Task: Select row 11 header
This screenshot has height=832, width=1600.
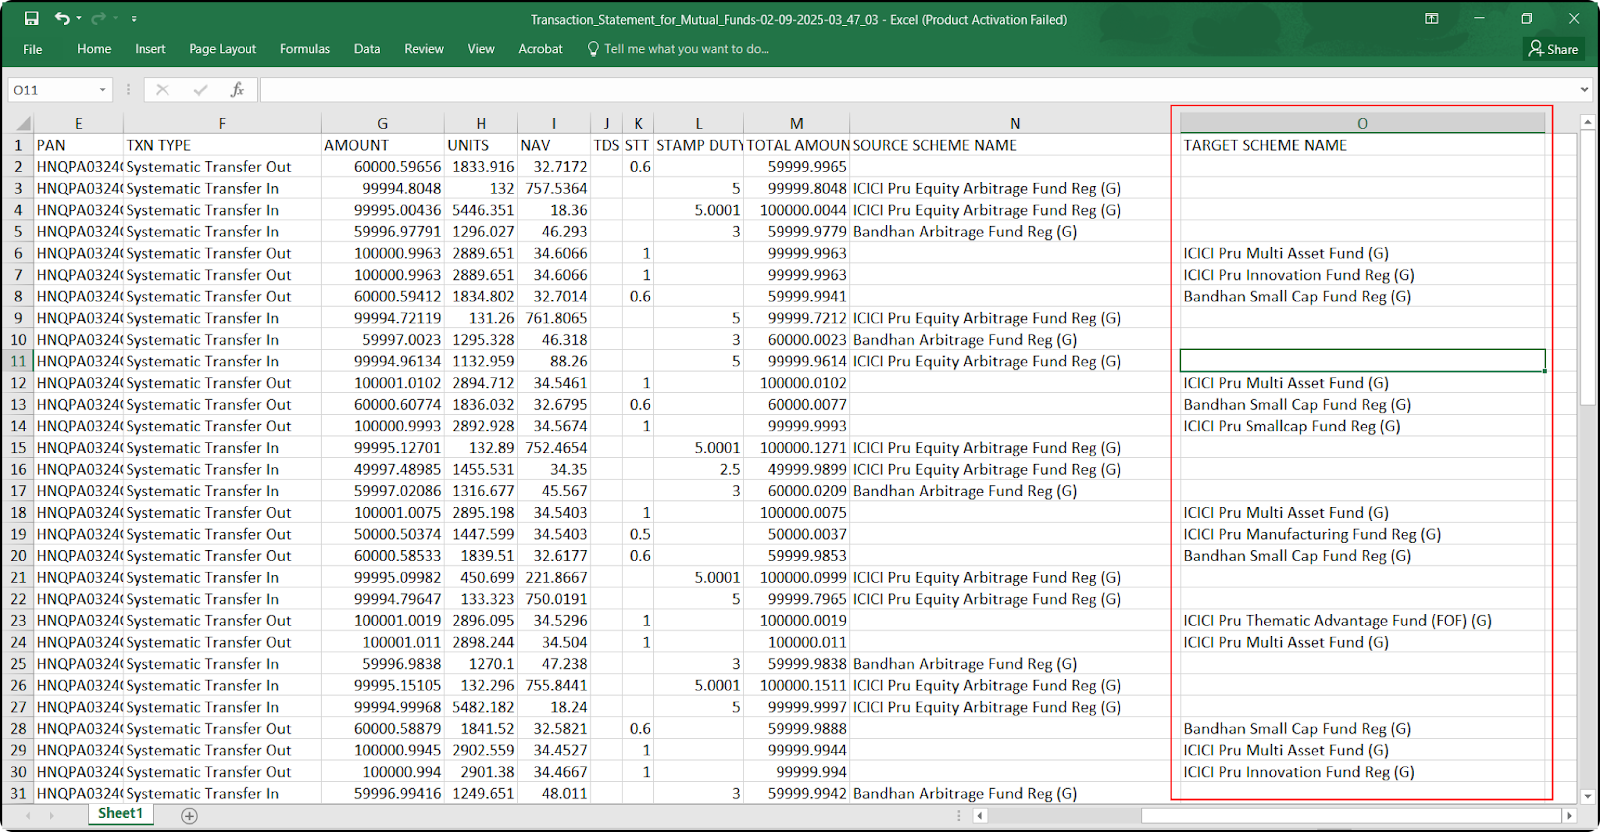Action: pos(19,361)
